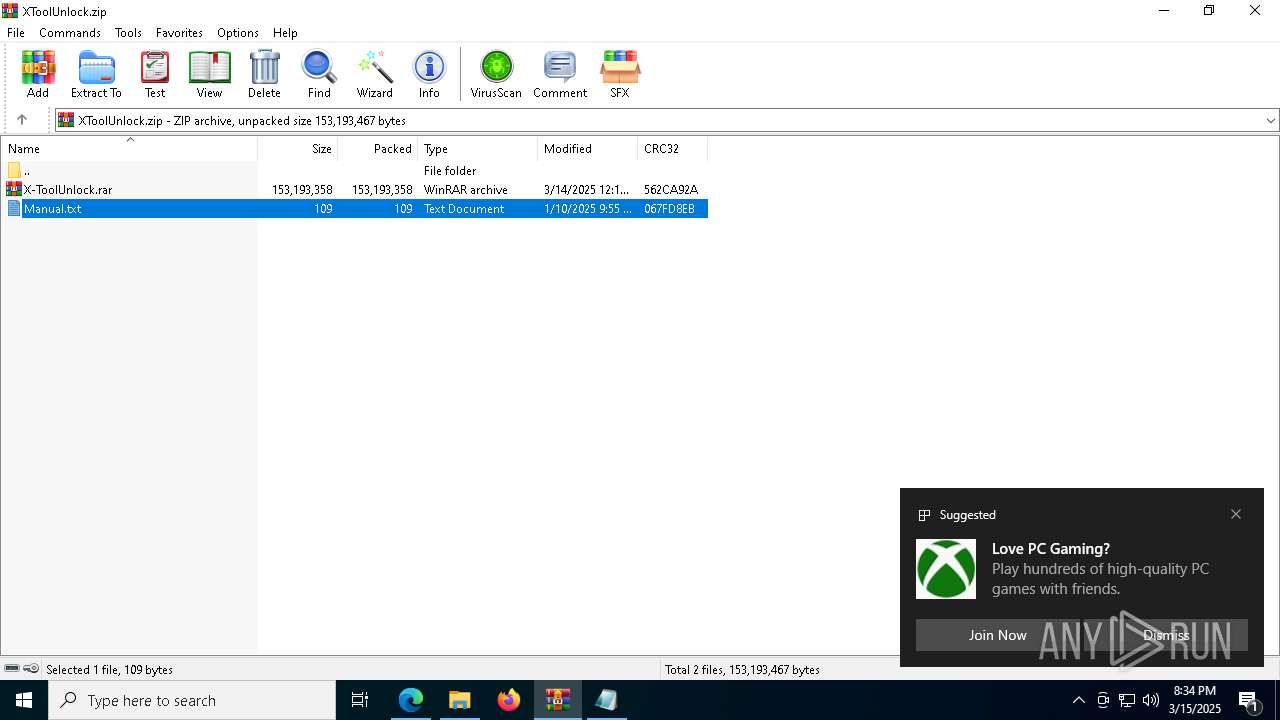Open the File menu
Viewport: 1280px width, 720px height.
16,32
